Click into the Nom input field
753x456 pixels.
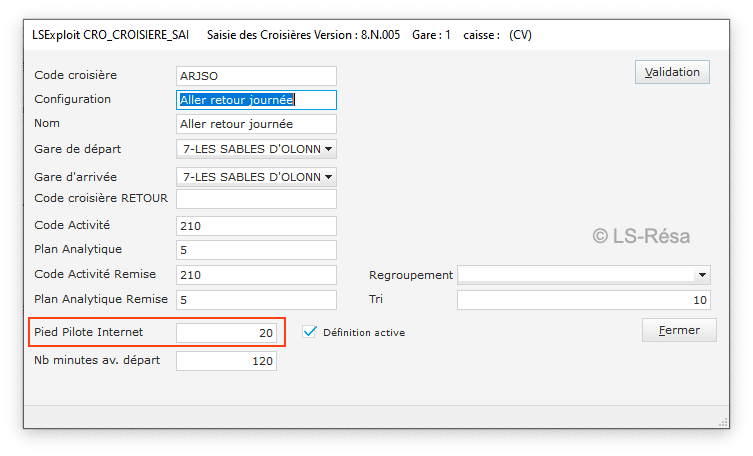click(x=255, y=124)
